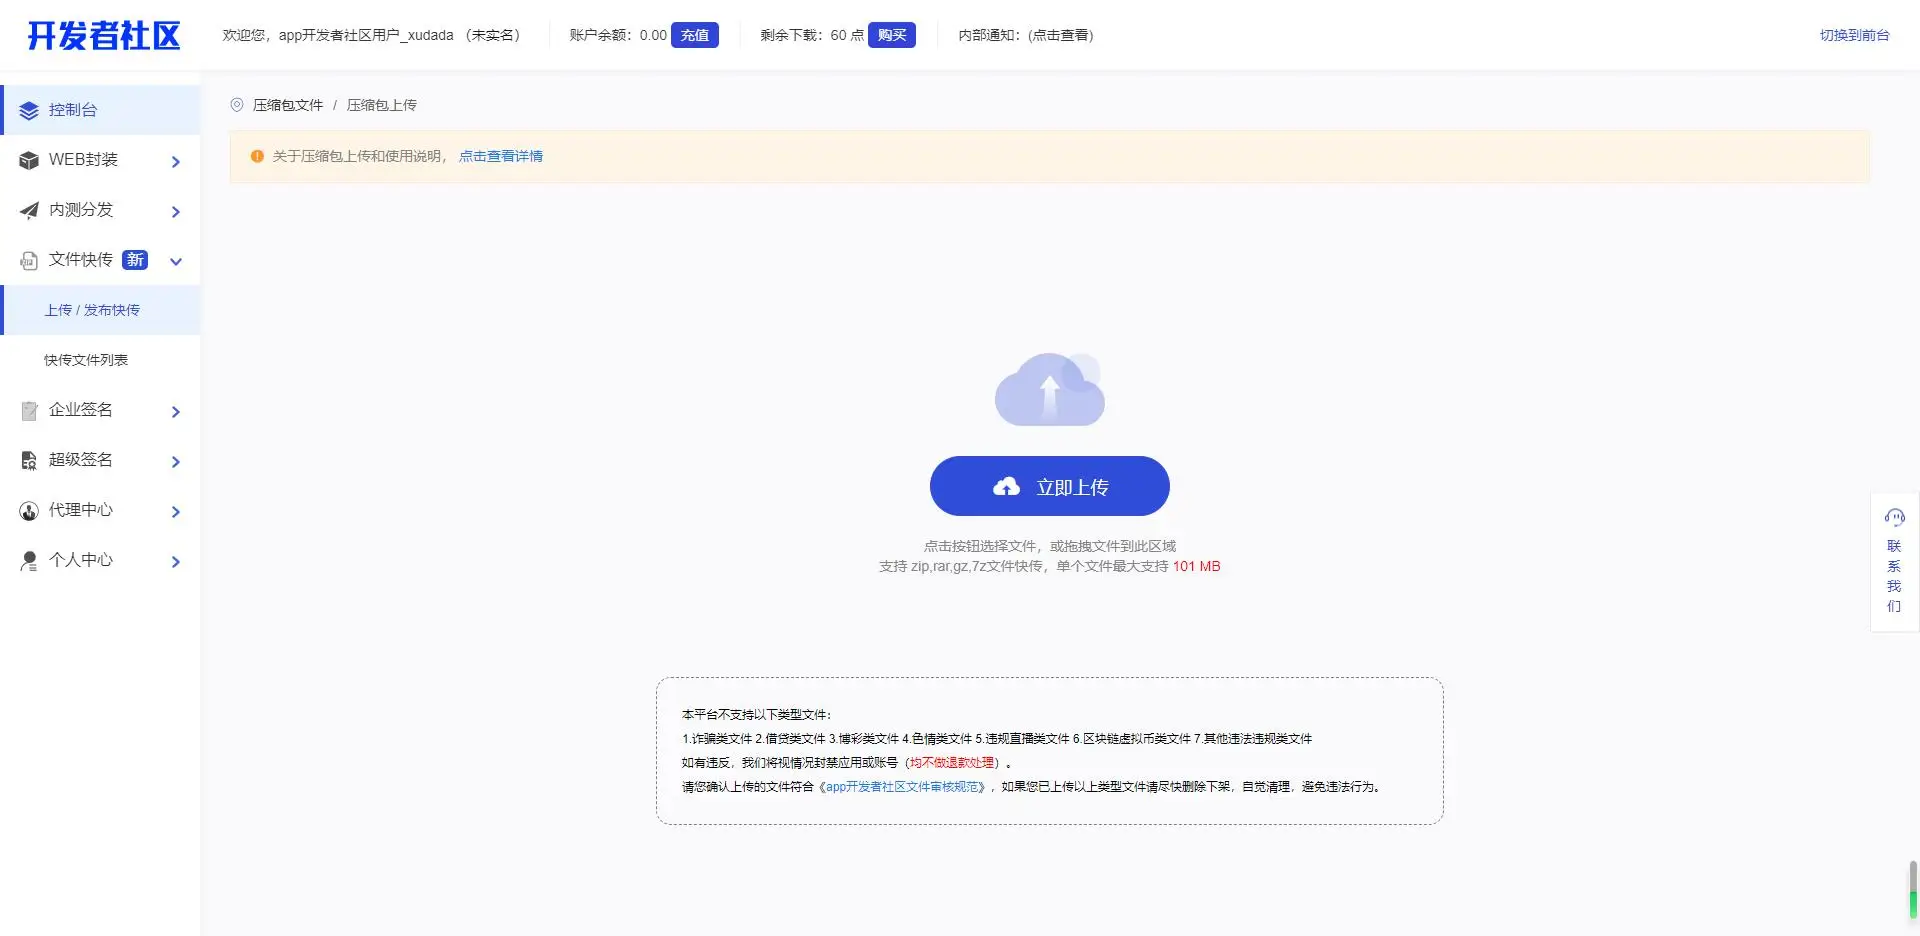The width and height of the screenshot is (1920, 936).
Task: Click the 内测分发 paper plane icon
Action: coord(29,210)
